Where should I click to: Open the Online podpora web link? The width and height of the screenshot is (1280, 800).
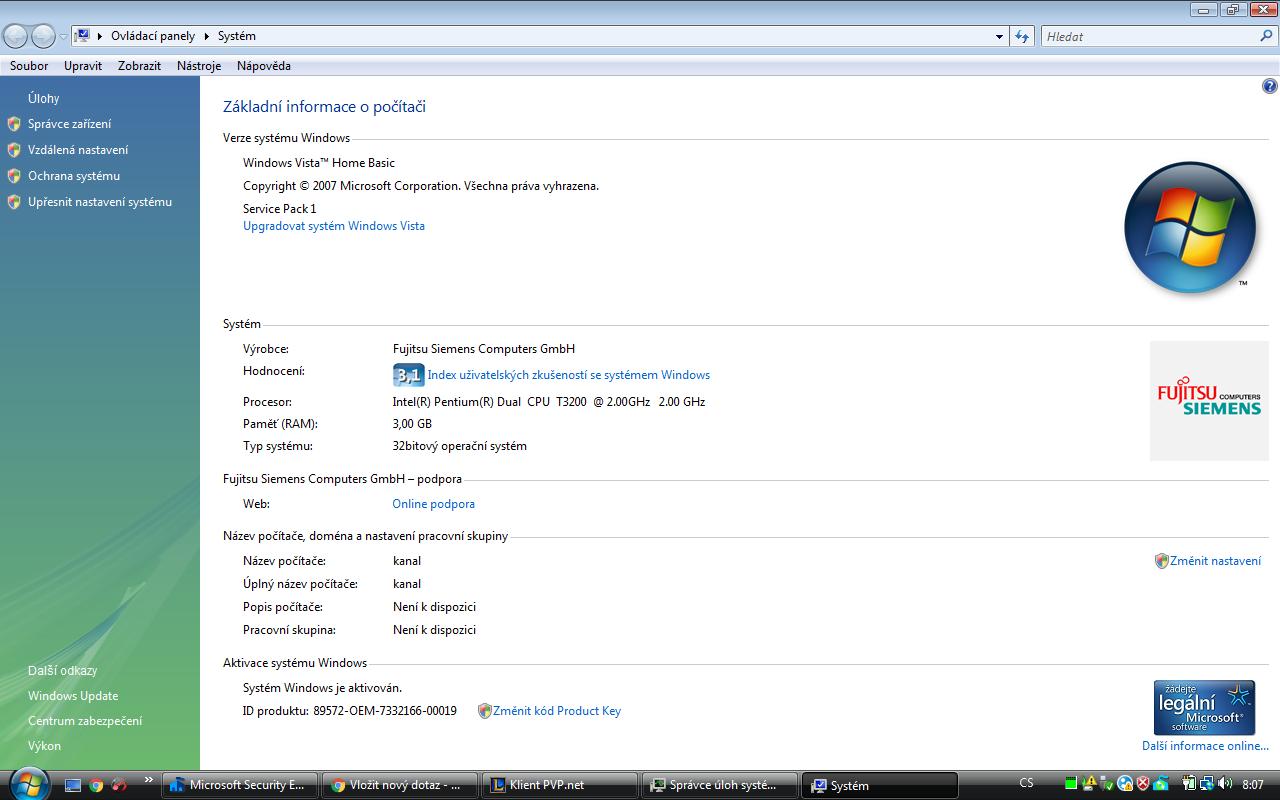(x=434, y=504)
